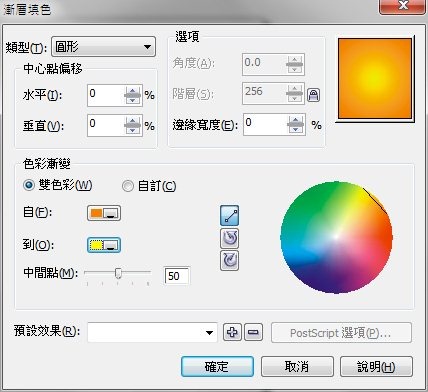Image resolution: width=428 pixels, height=392 pixels.
Task: Select the 雙色彩 radio button
Action: [29, 185]
